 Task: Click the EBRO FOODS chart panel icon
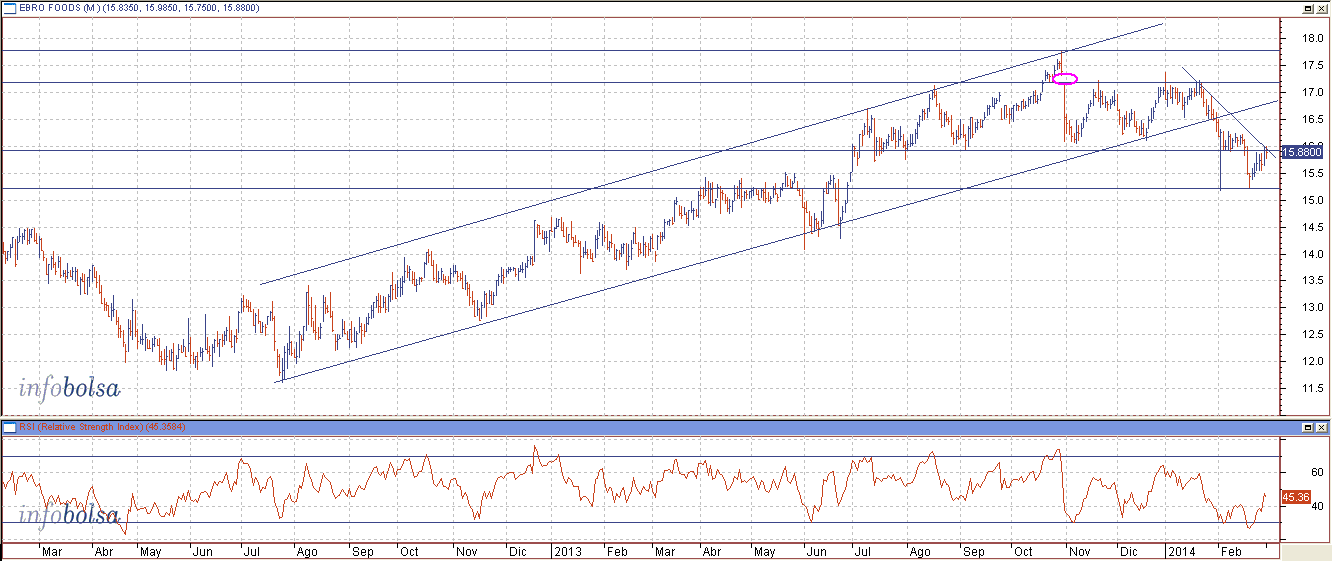click(9, 7)
